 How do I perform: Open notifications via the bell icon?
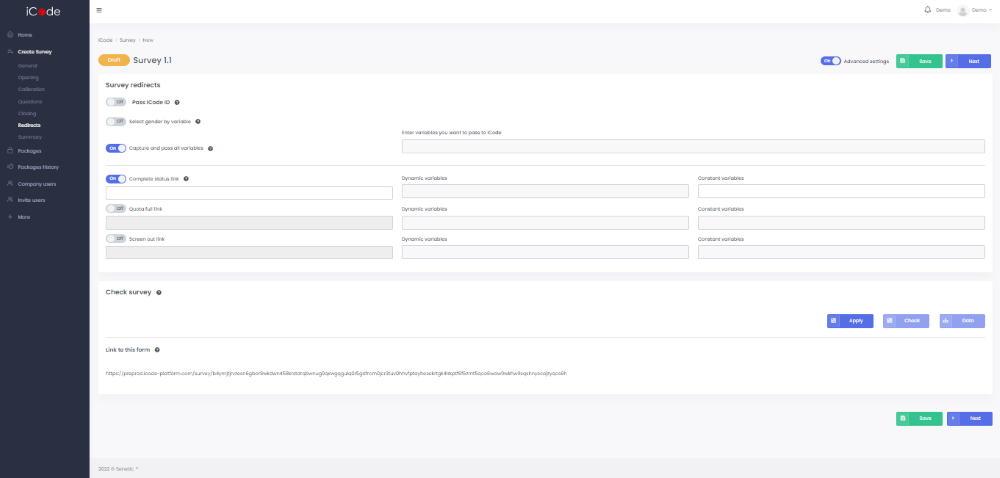tap(927, 10)
